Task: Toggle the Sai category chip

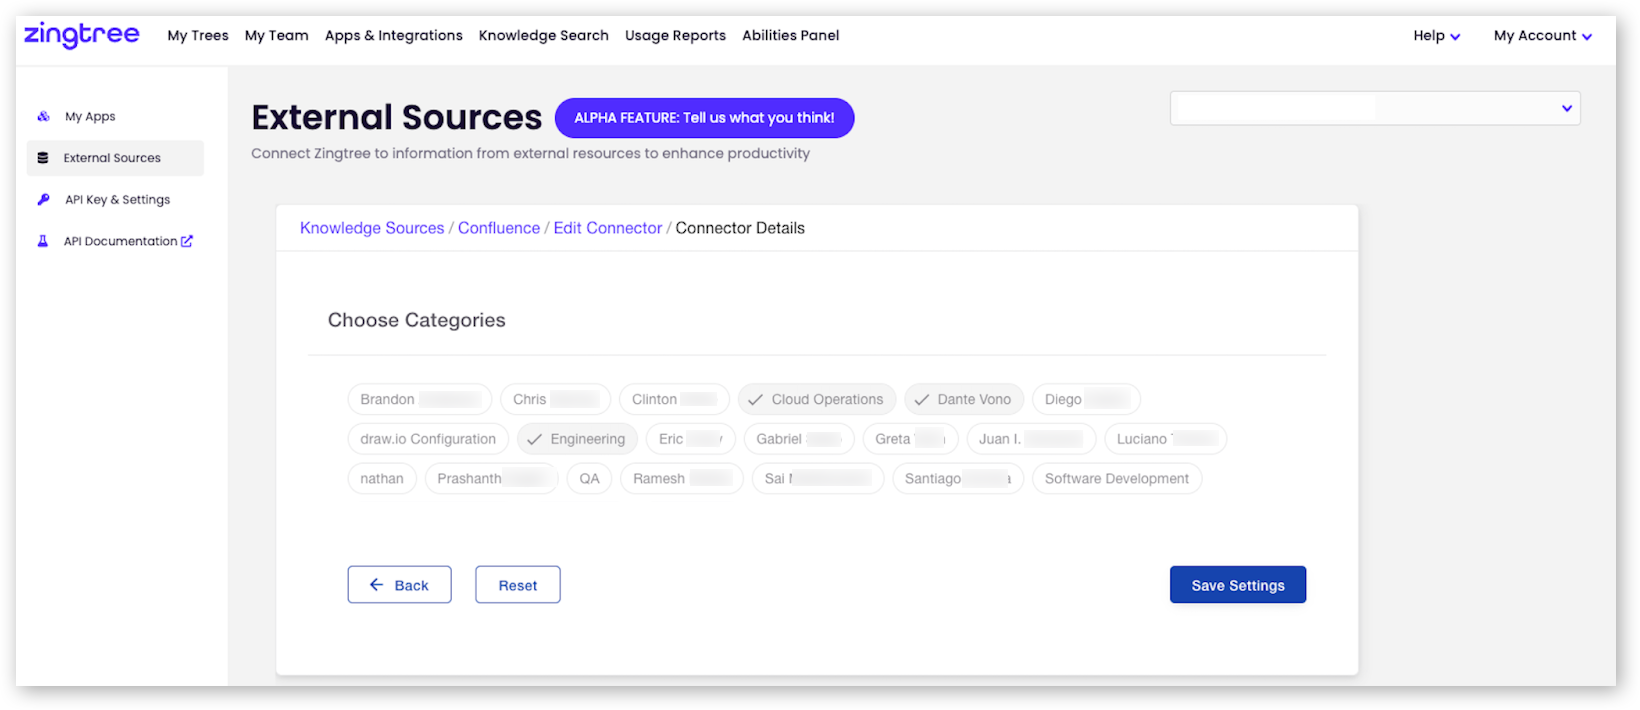Action: [818, 479]
